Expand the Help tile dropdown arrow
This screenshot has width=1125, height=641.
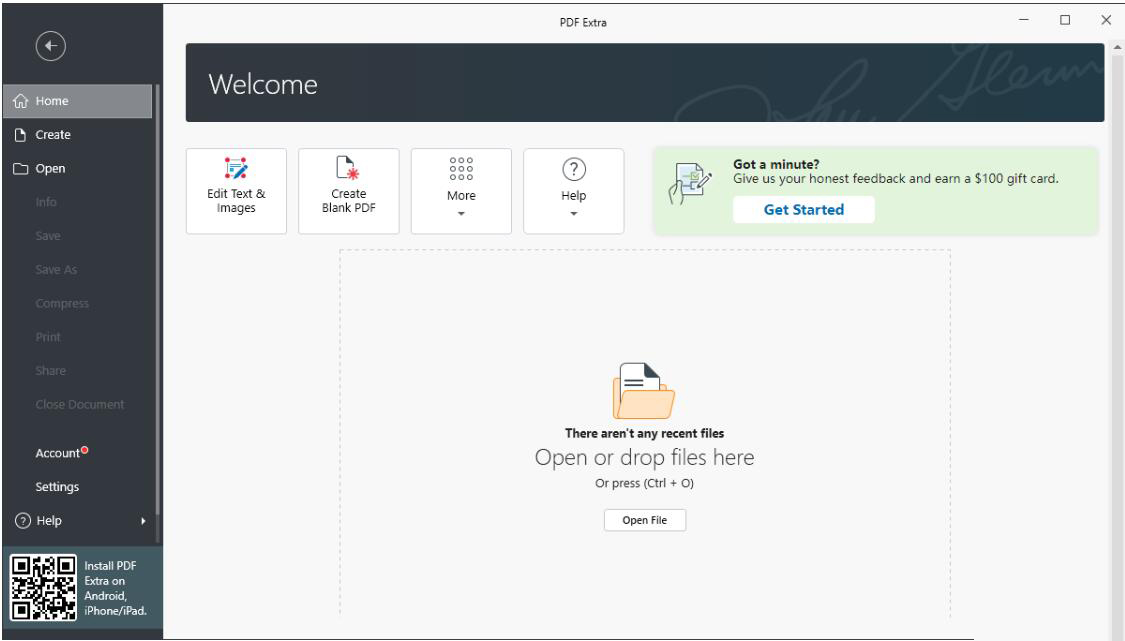[x=574, y=214]
